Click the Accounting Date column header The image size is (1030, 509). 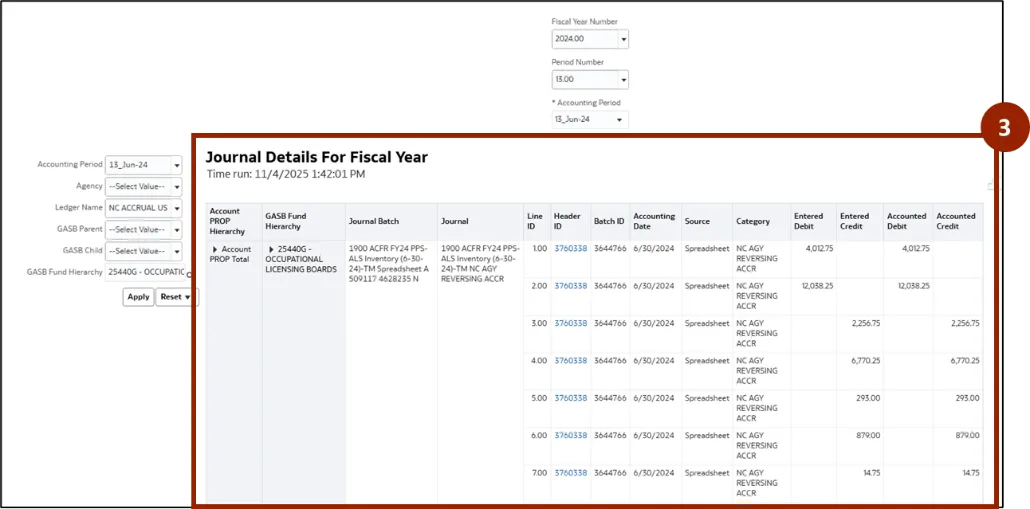[x=654, y=221]
